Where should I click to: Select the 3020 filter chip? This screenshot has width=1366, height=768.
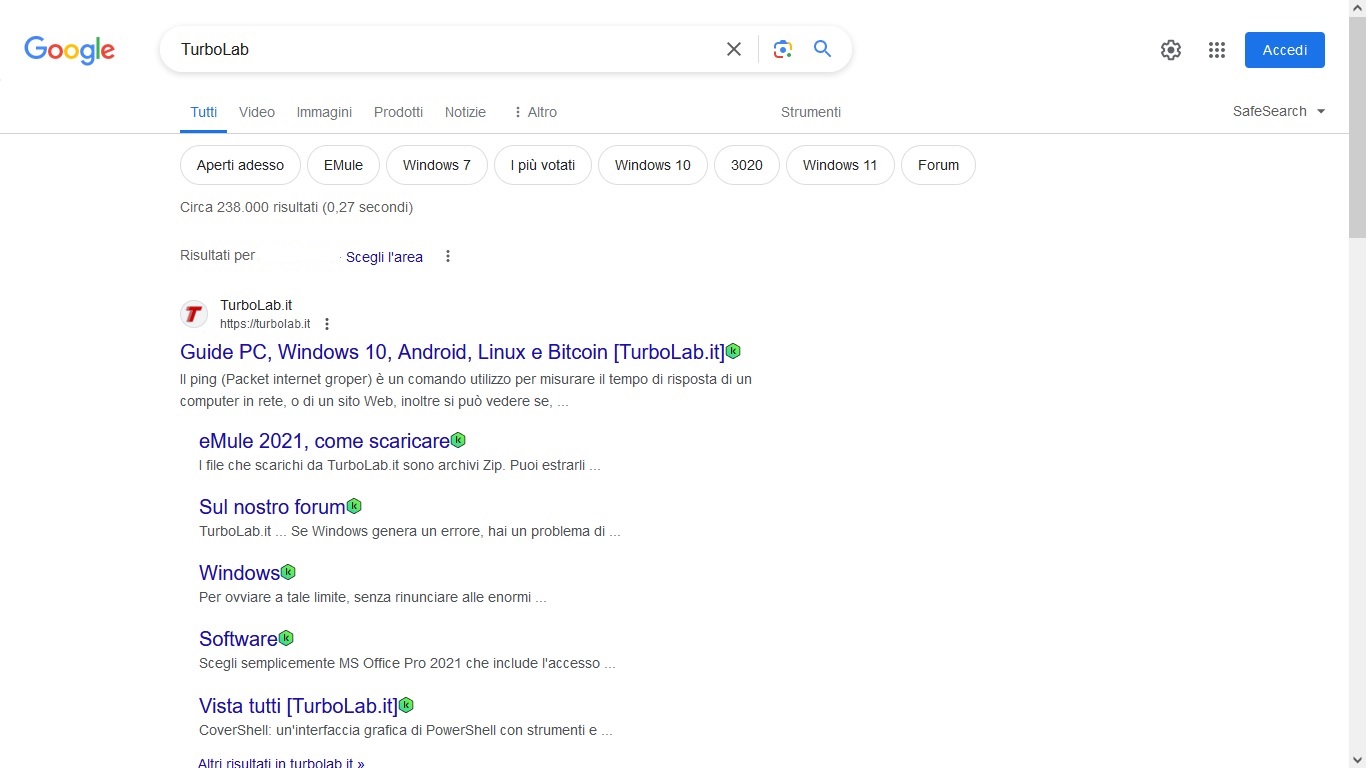pos(747,165)
